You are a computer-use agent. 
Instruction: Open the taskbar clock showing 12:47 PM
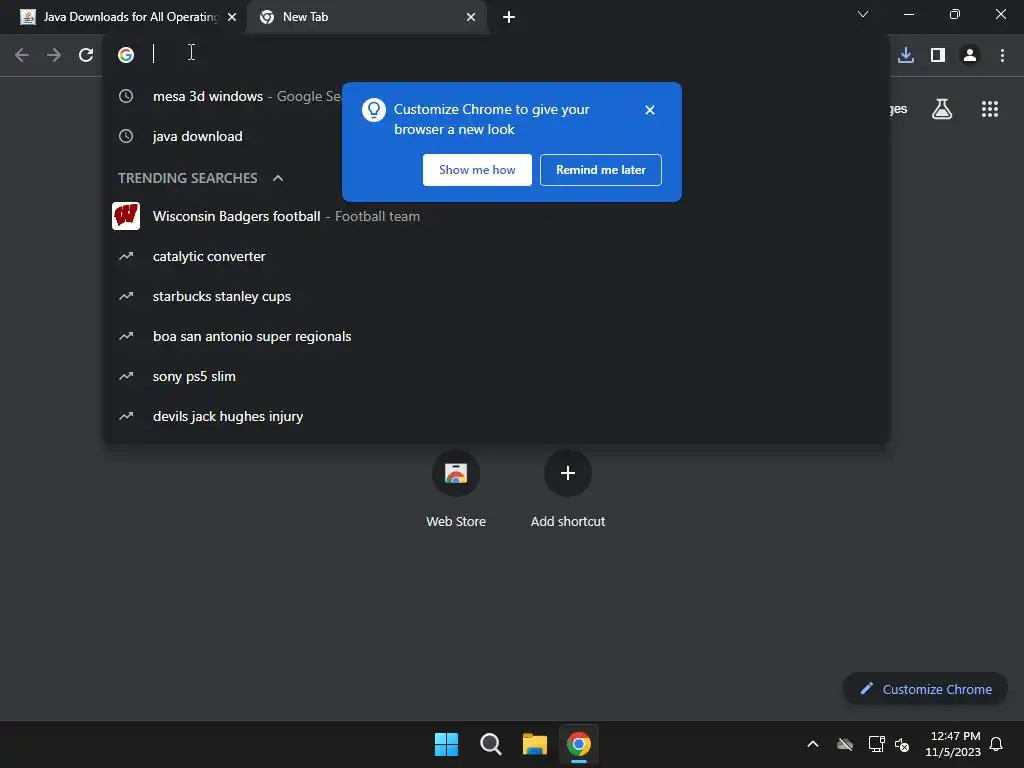(953, 744)
